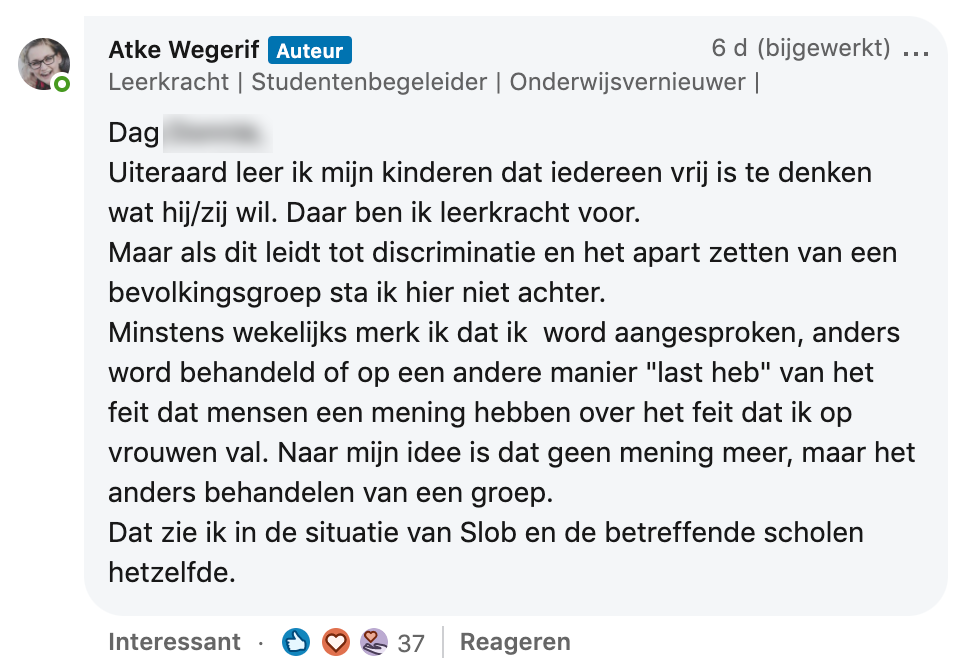Click Reageren to reply to the comment
The height and width of the screenshot is (668, 964).
(515, 642)
